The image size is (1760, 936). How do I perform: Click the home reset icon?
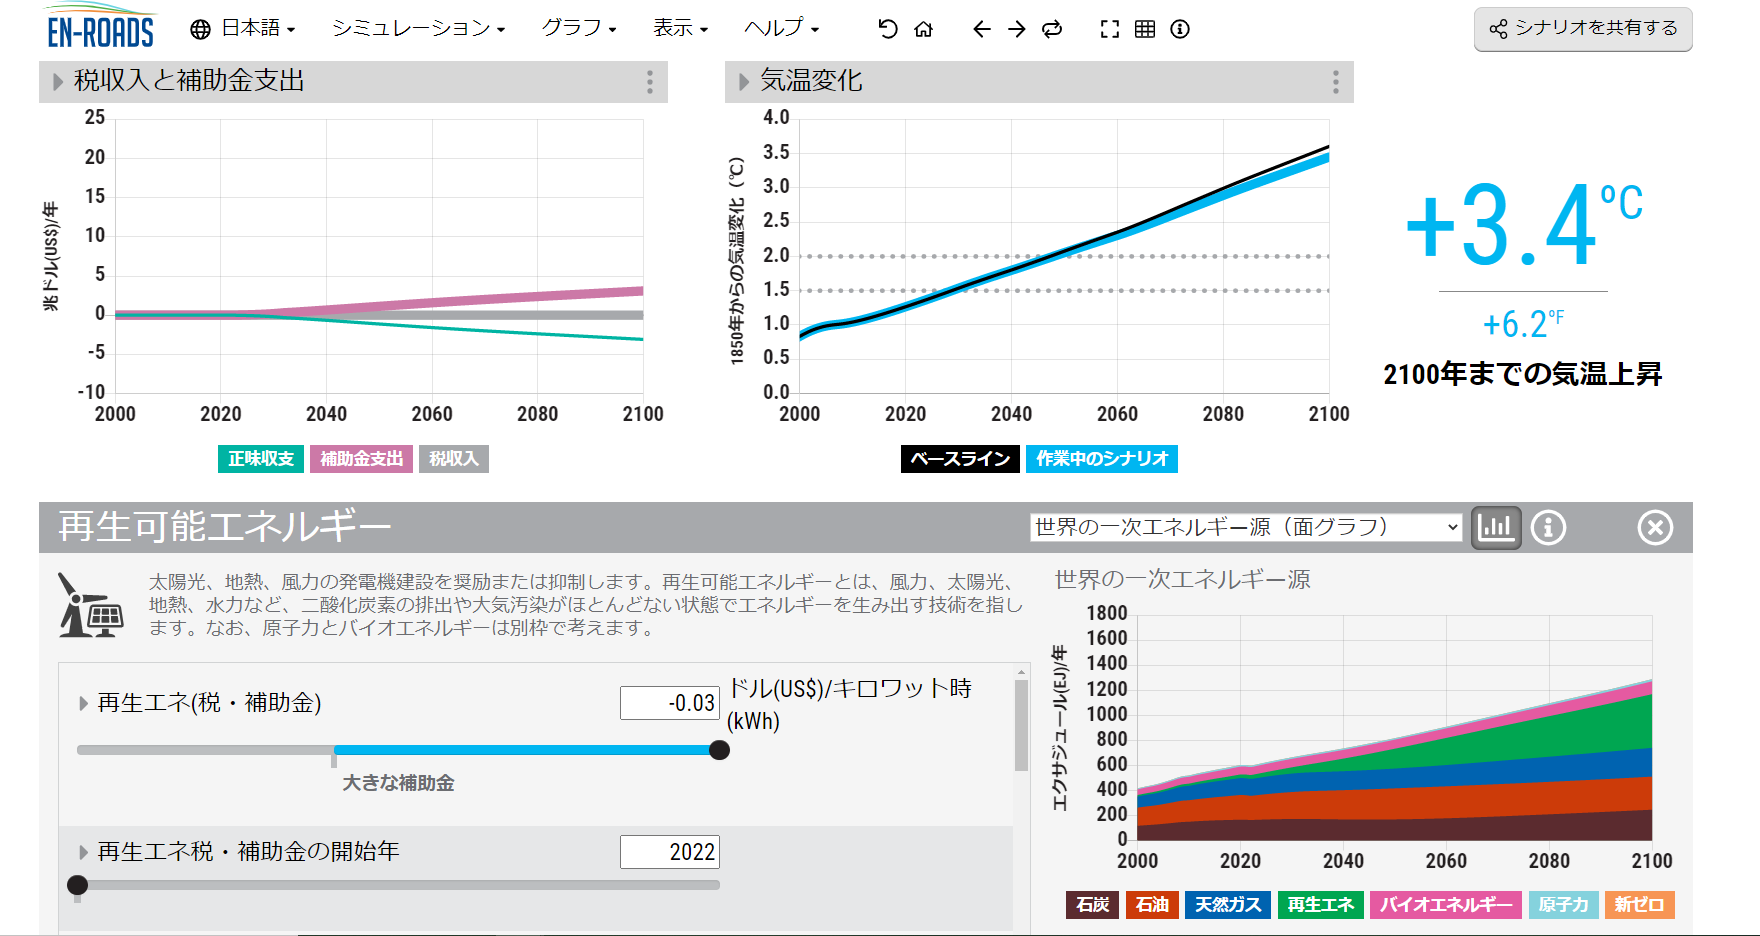tap(923, 29)
